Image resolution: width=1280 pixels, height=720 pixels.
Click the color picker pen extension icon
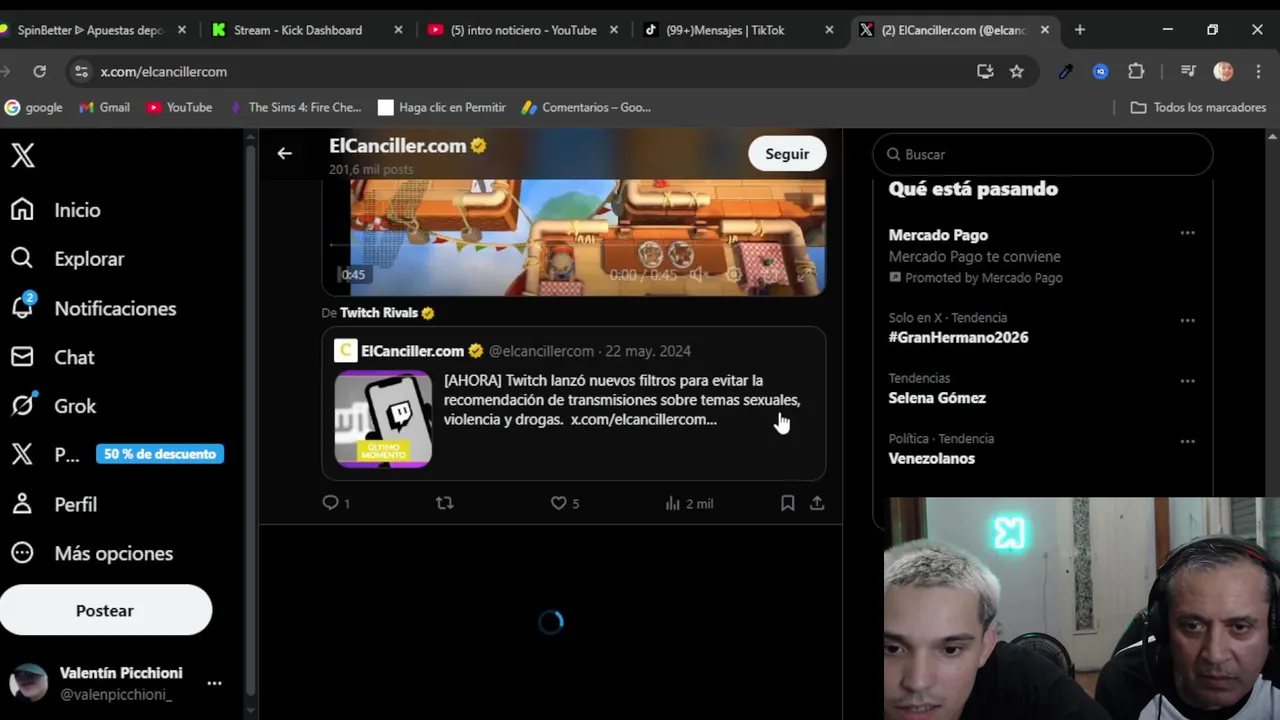pyautogui.click(x=1066, y=71)
